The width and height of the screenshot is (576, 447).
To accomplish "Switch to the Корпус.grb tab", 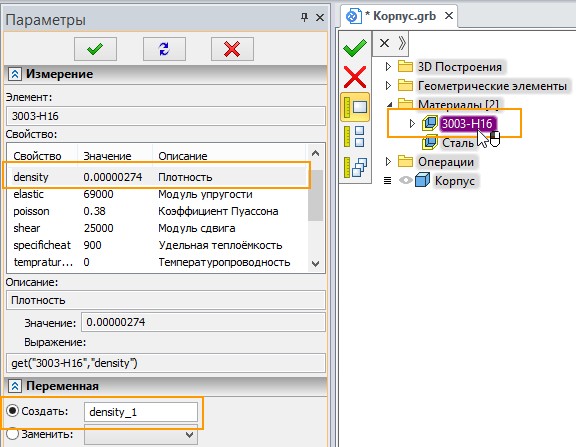I will pos(399,16).
